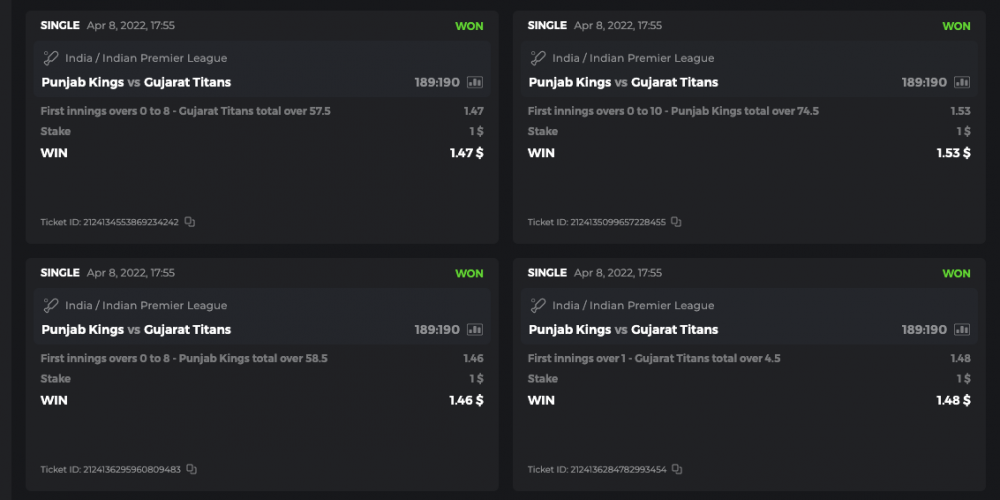Click cricket sport icon in the 57.5 bet card
The height and width of the screenshot is (500, 1000).
(50, 58)
